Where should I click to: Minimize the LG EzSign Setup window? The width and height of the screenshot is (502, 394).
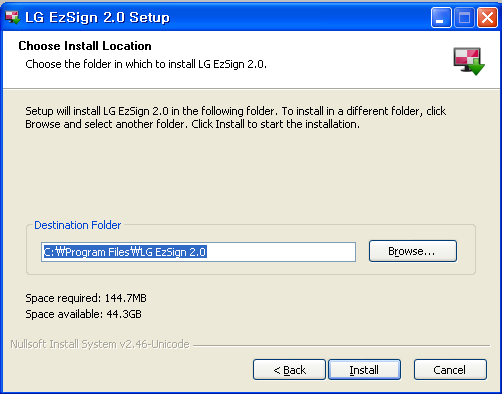[x=441, y=18]
